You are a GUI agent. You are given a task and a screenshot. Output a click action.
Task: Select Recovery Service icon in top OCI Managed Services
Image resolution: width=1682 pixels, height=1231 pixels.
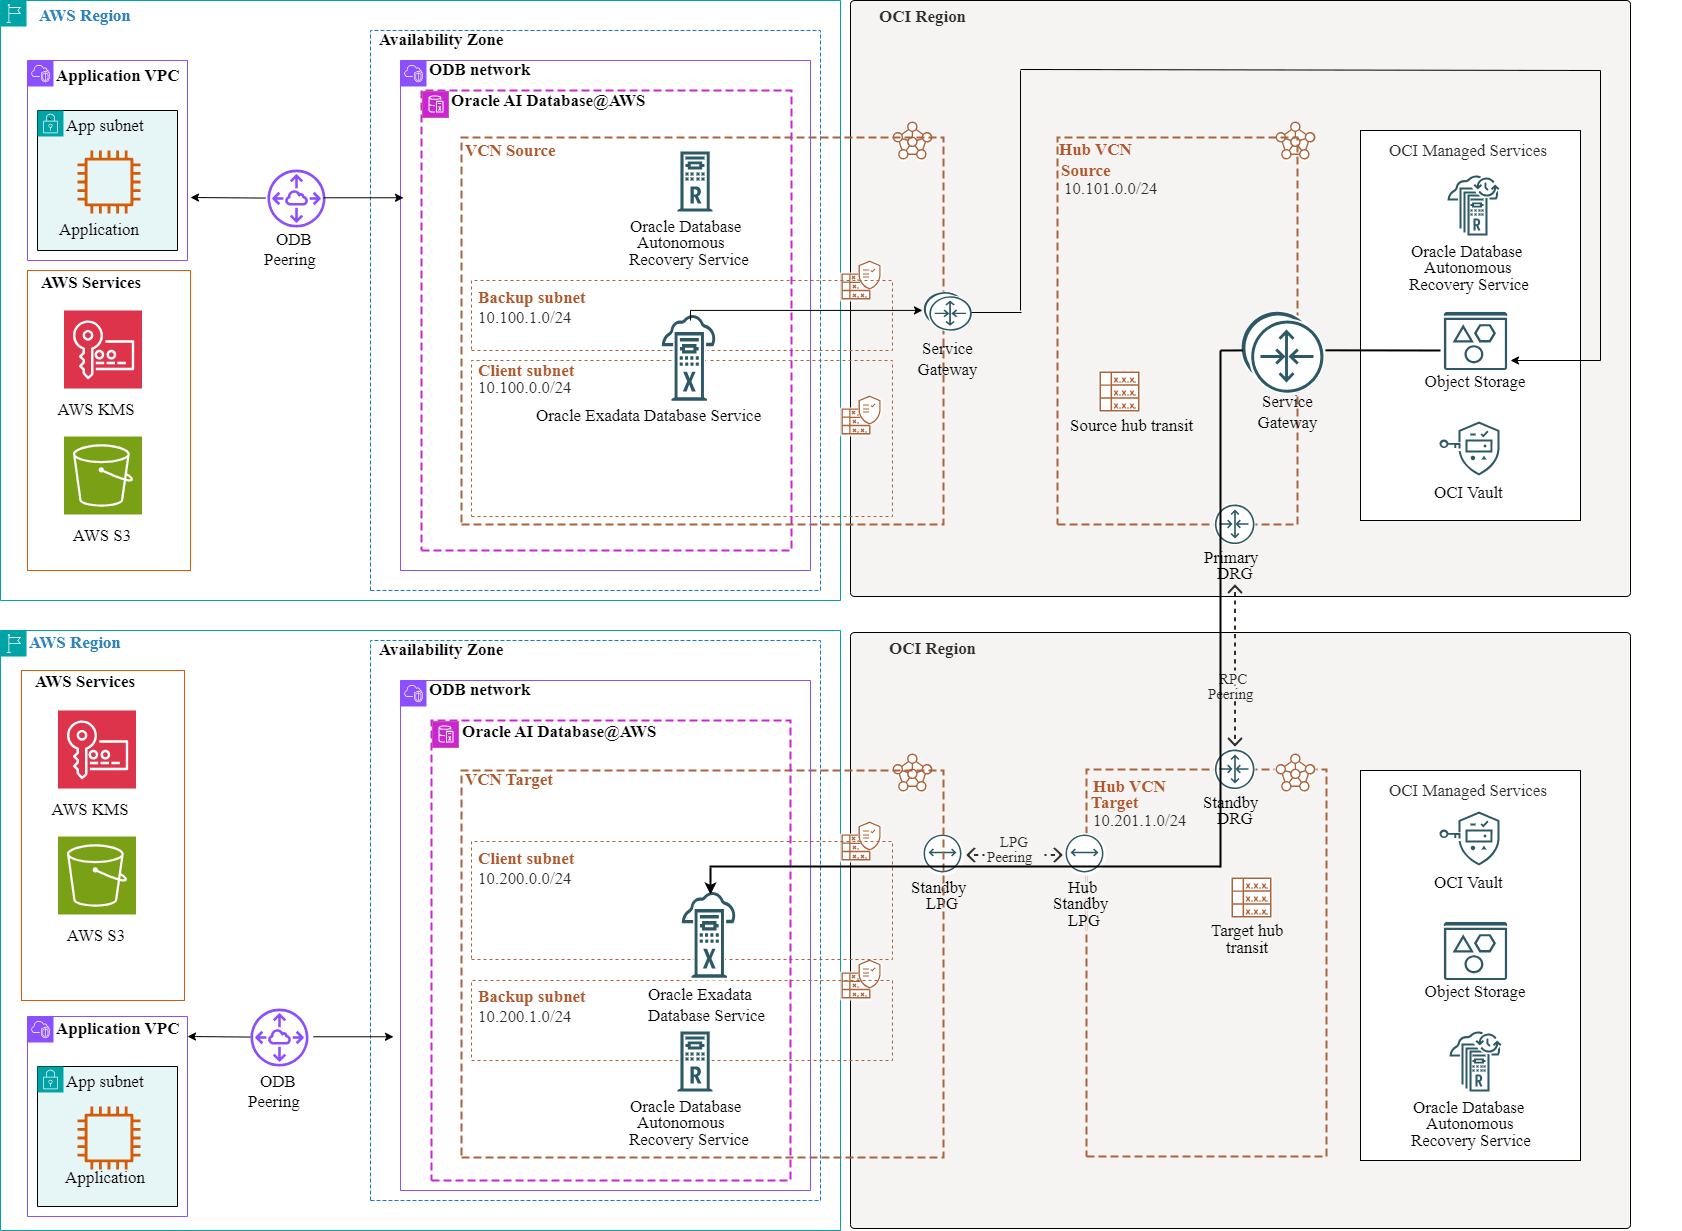[1474, 206]
